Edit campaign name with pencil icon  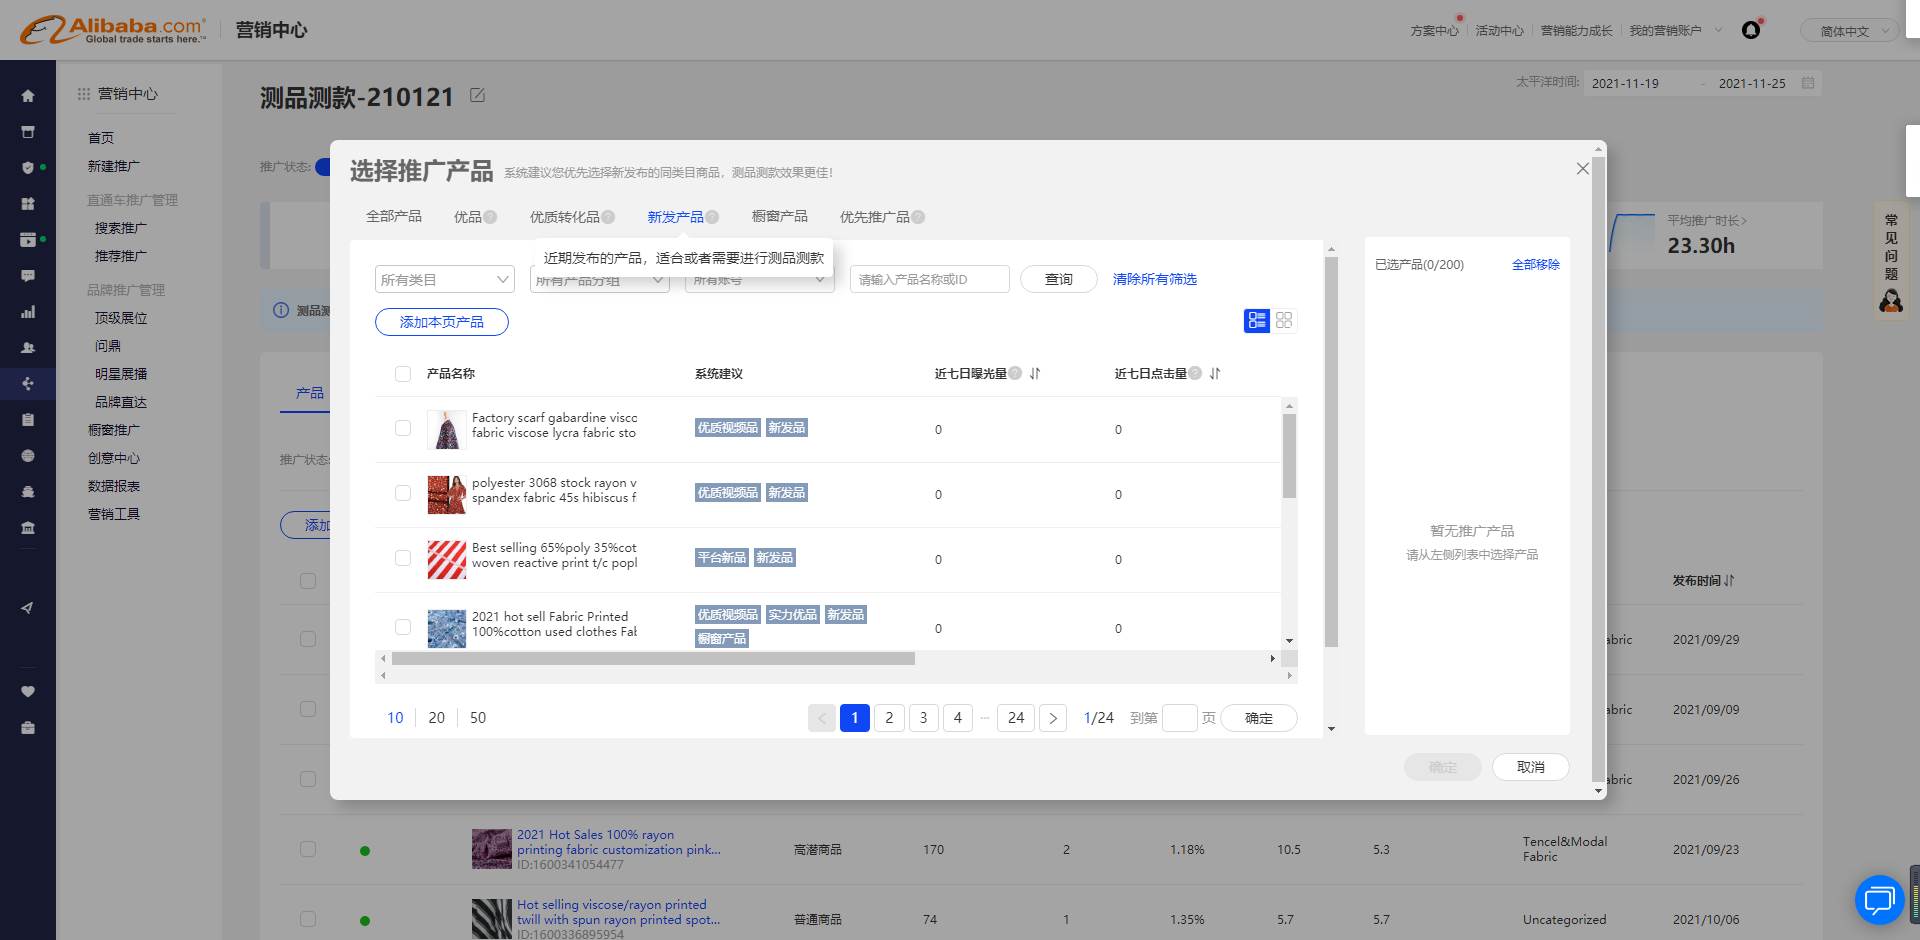click(x=478, y=95)
